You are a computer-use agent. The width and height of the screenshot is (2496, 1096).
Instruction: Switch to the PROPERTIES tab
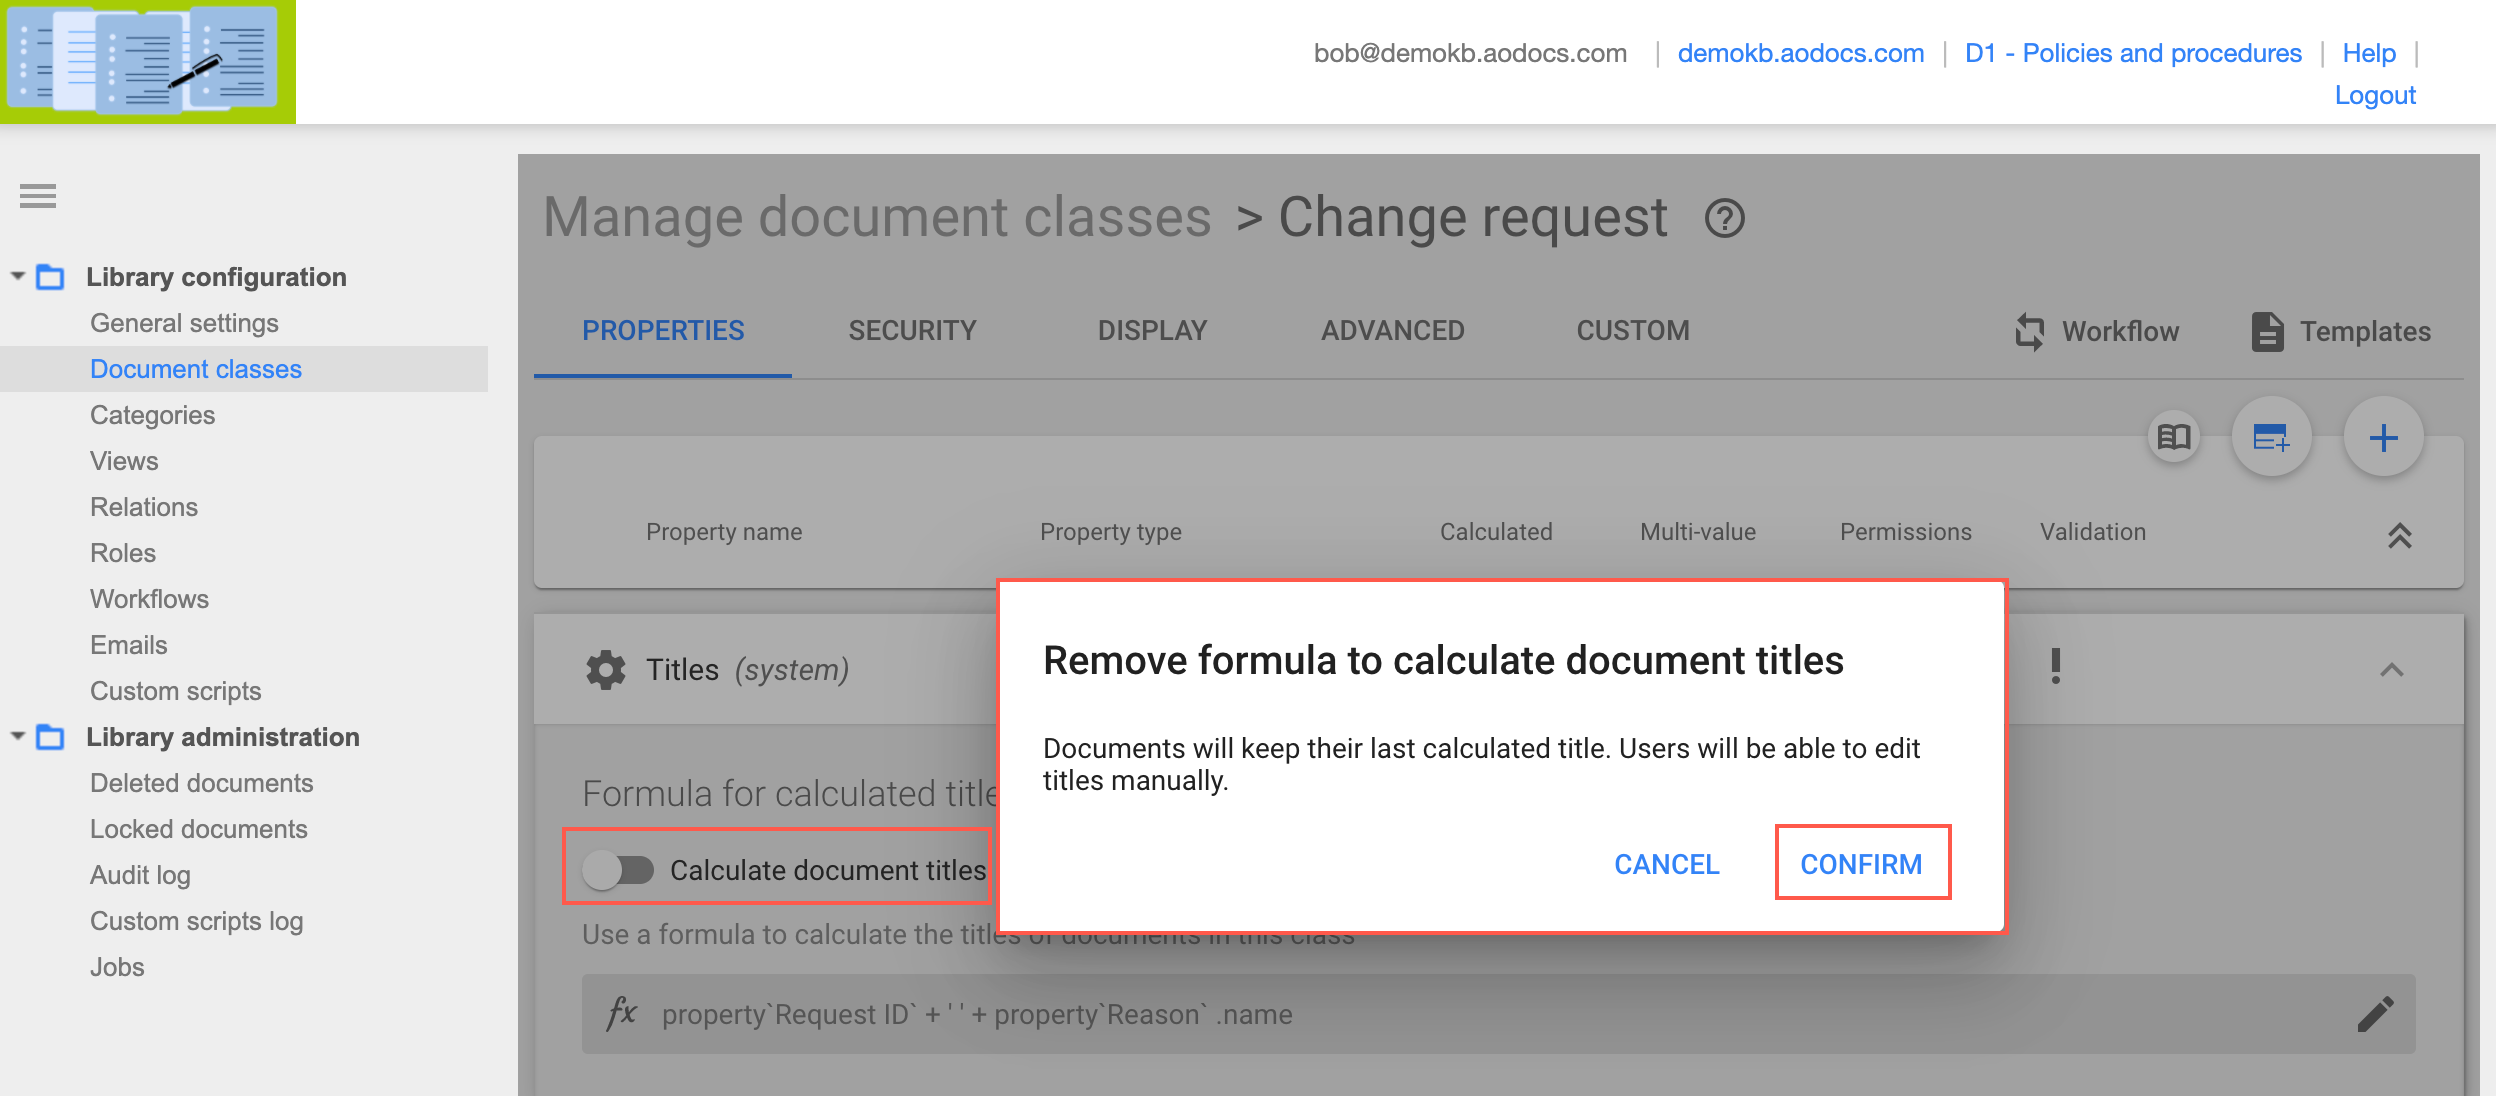tap(663, 331)
